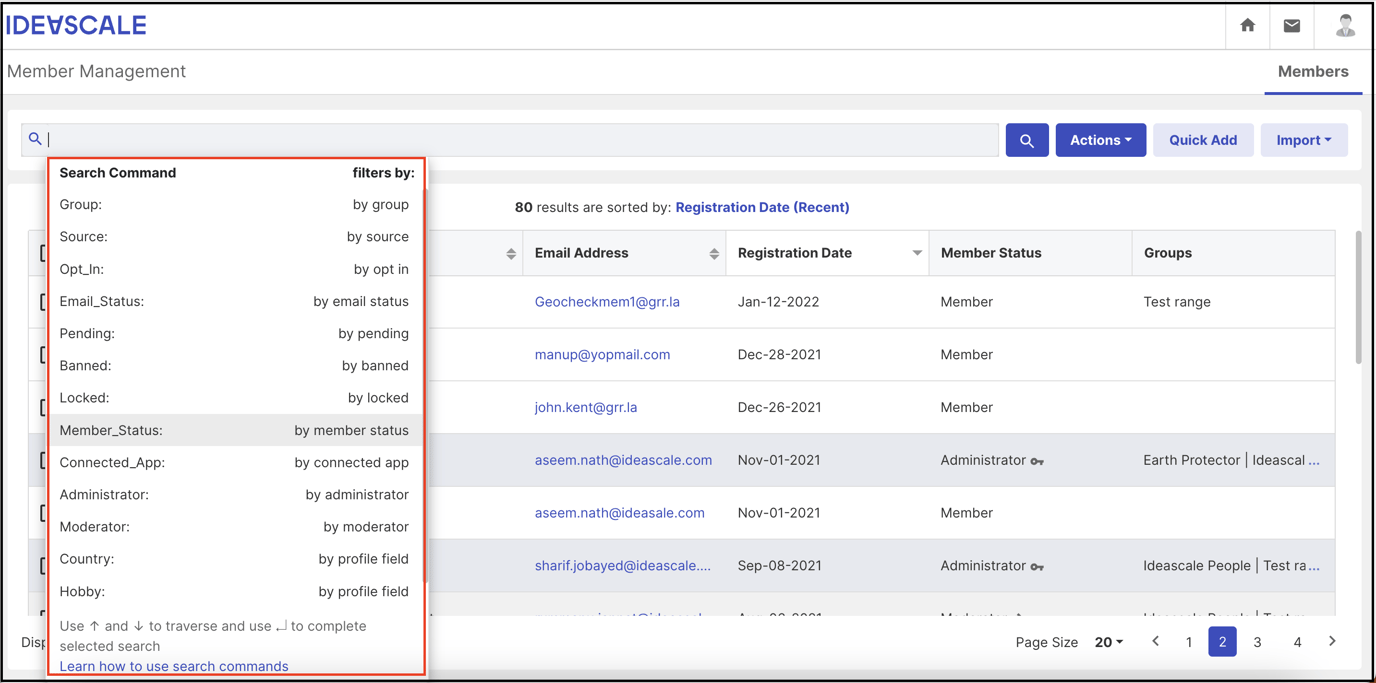Open the Home page icon
This screenshot has height=683, width=1376.
(x=1247, y=25)
